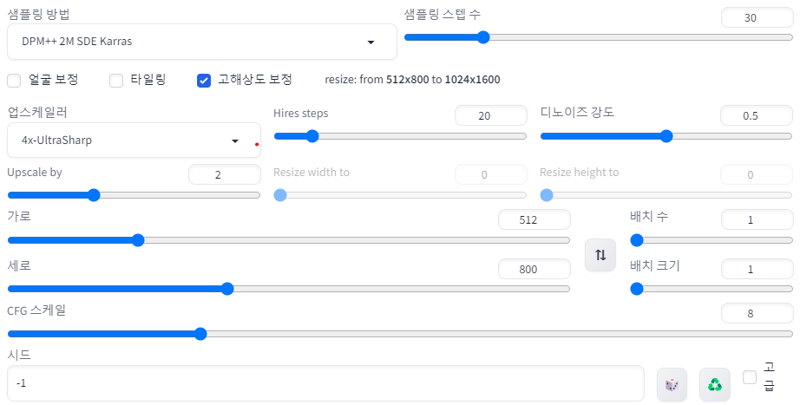Adjust the 샘플링 스텝 수 slider
The width and height of the screenshot is (800, 405).
482,37
